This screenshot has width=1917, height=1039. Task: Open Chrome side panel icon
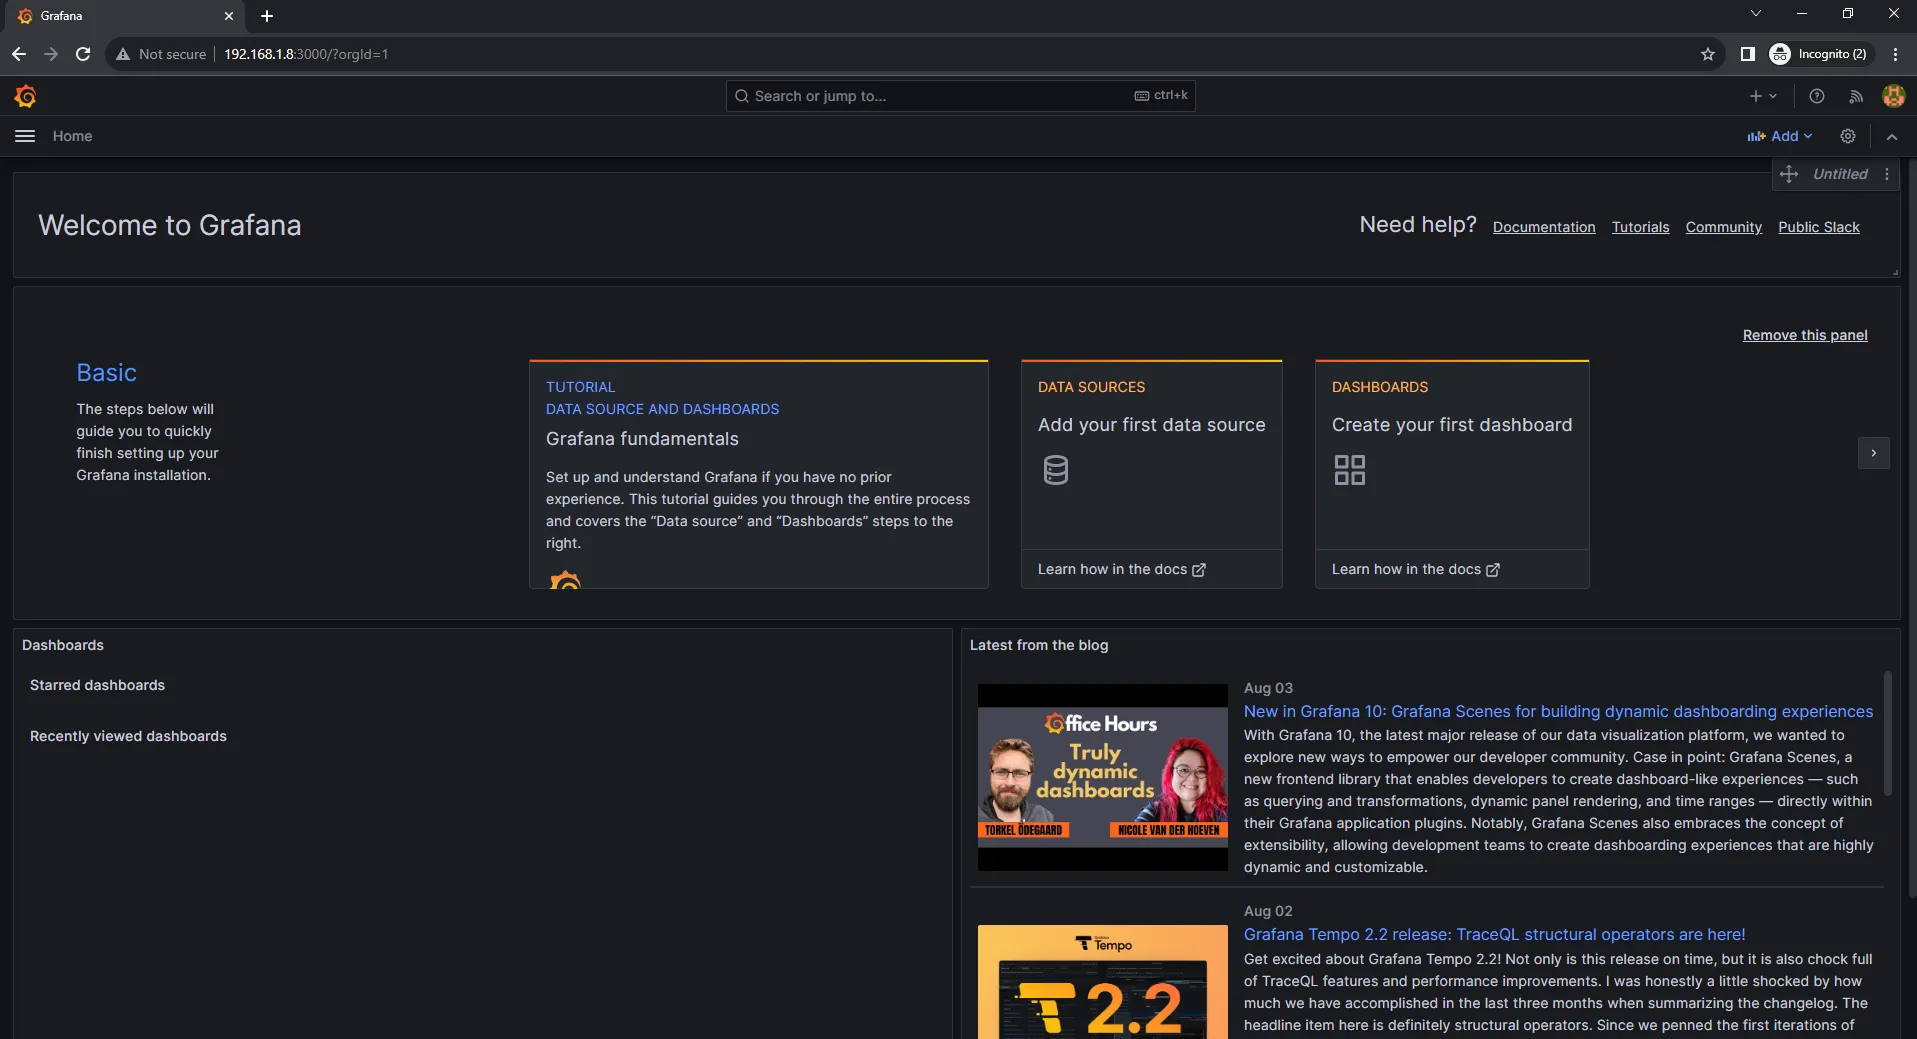pyautogui.click(x=1747, y=54)
